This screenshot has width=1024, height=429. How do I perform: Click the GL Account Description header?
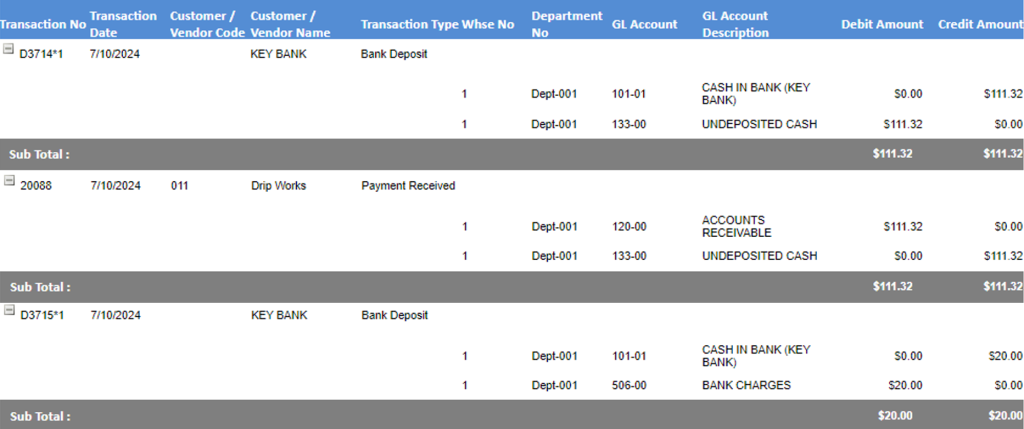click(735, 24)
